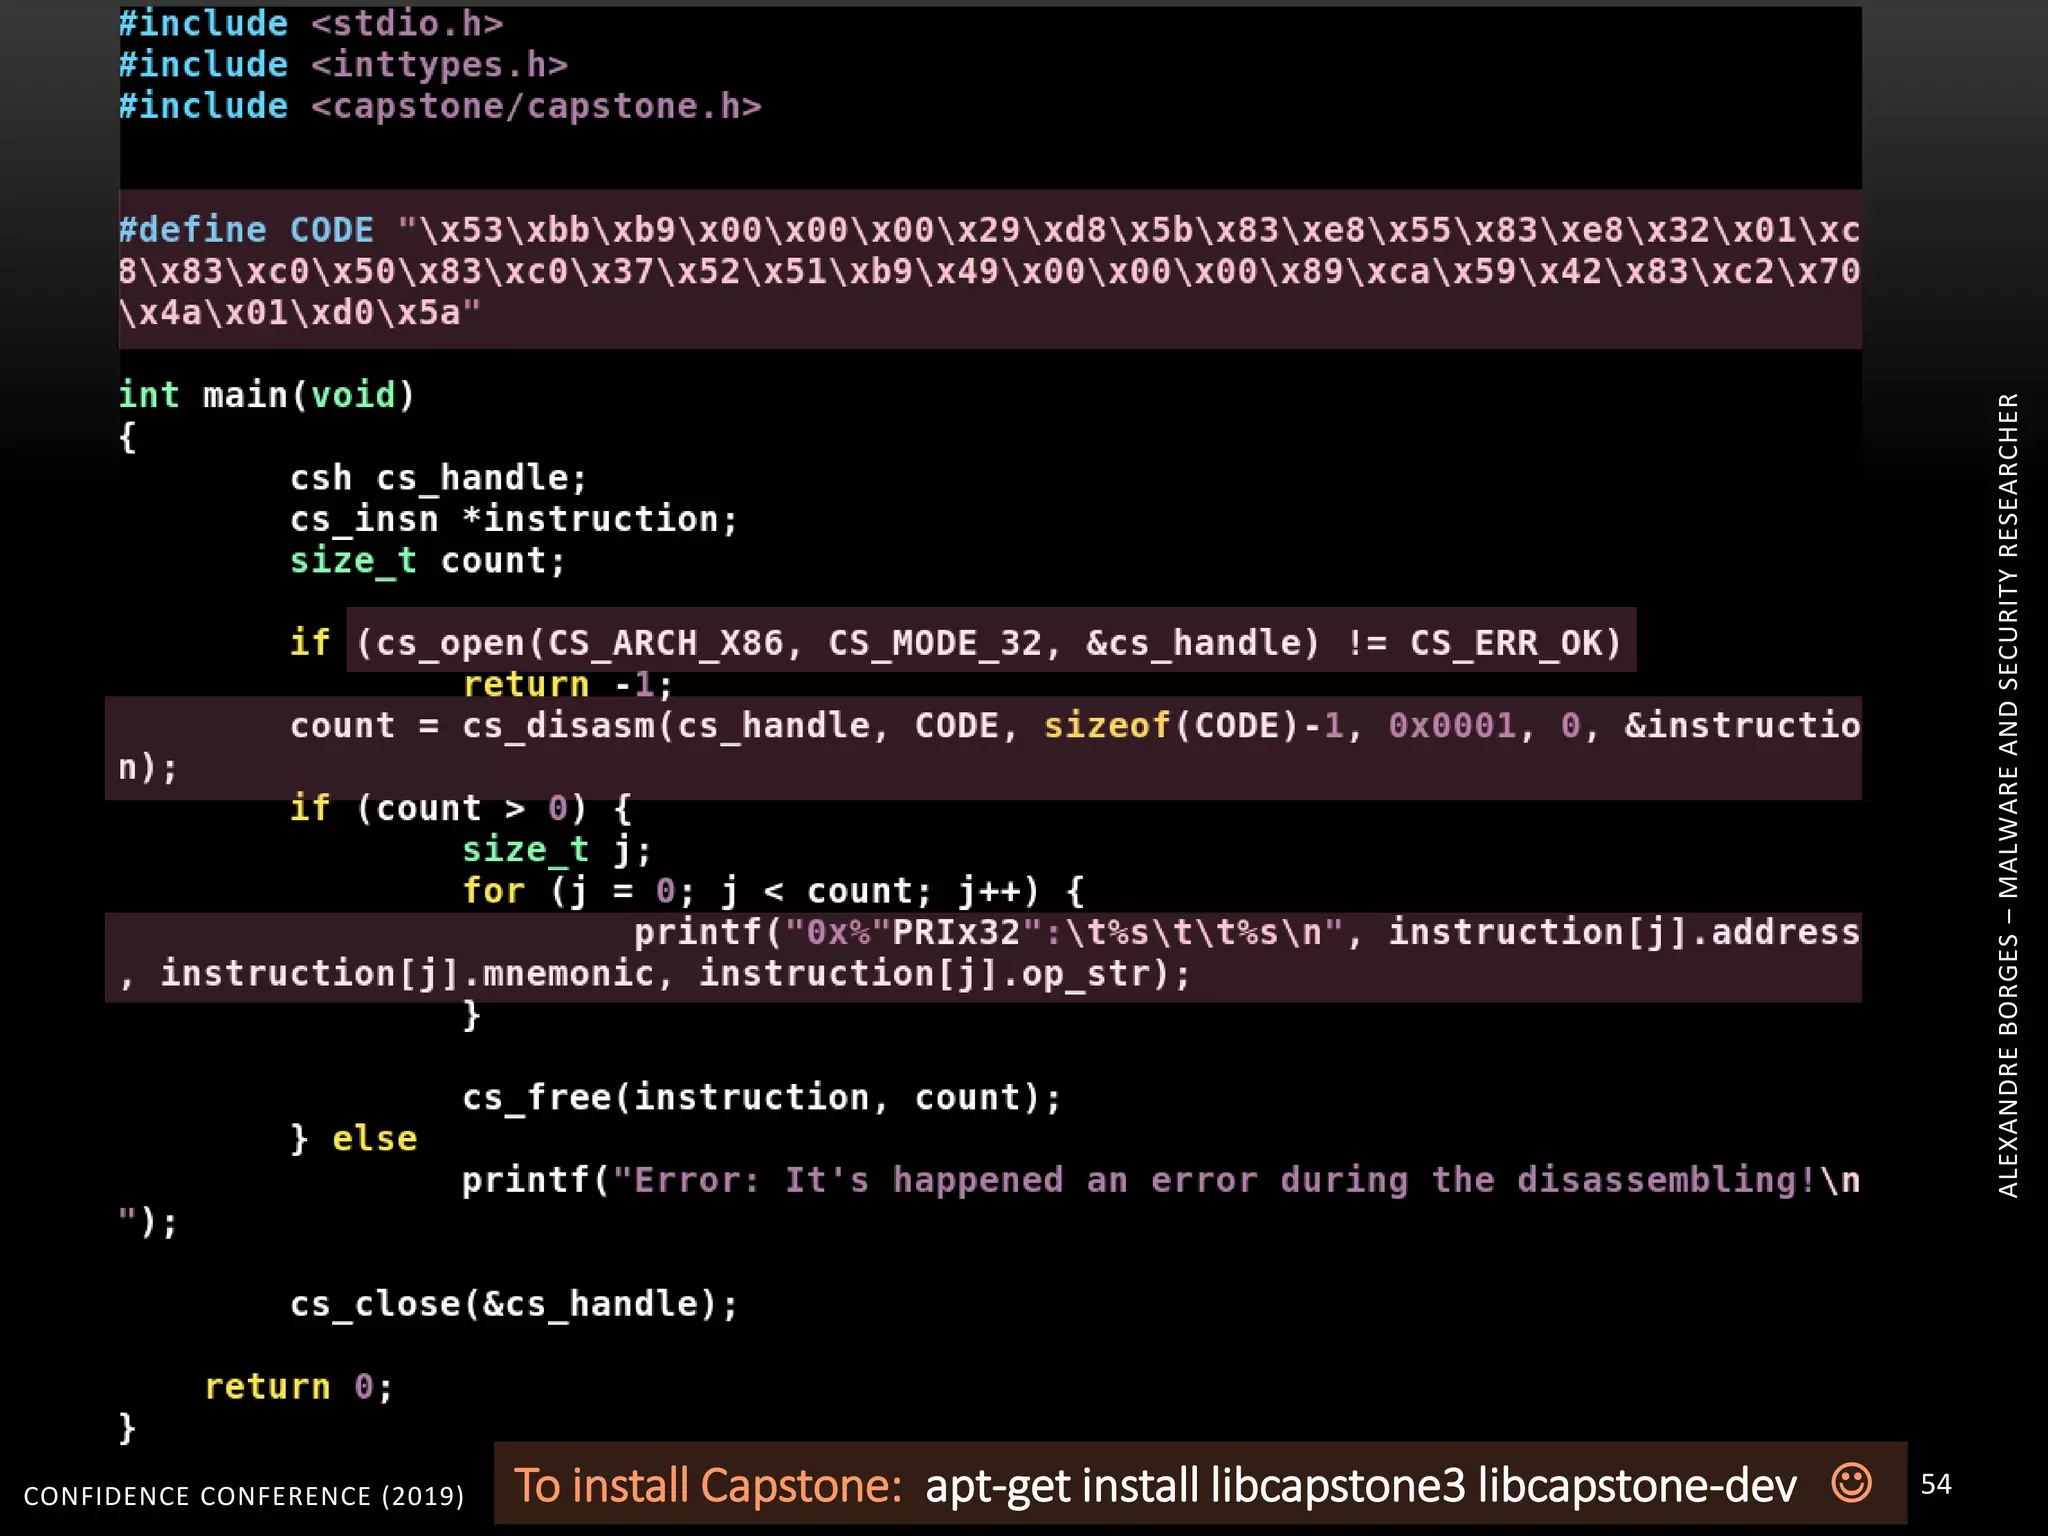Click the slide number 54
2048x1536 pixels.
[x=1936, y=1484]
